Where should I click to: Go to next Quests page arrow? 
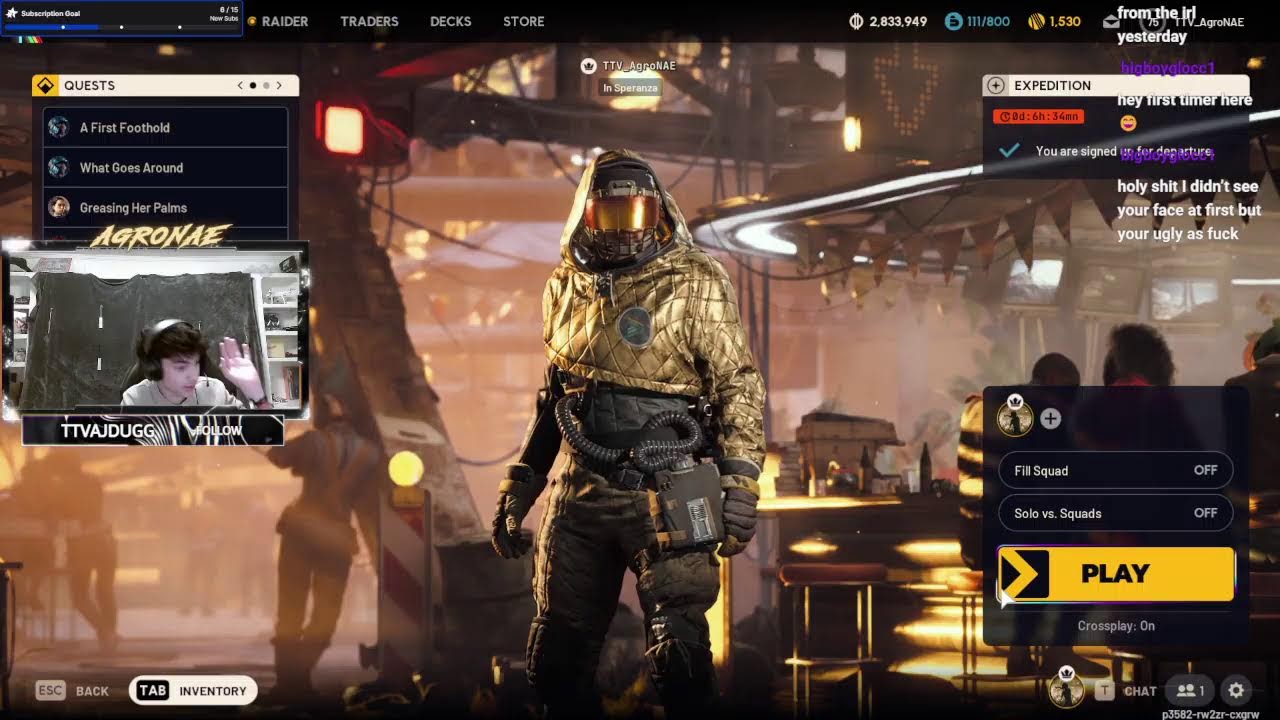279,86
